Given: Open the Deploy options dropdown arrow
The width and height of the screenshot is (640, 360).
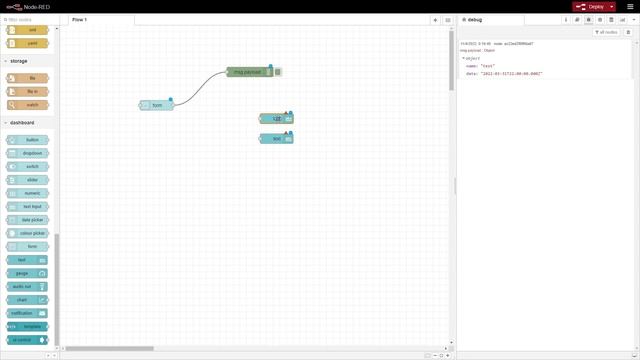Looking at the screenshot, I should (611, 7).
